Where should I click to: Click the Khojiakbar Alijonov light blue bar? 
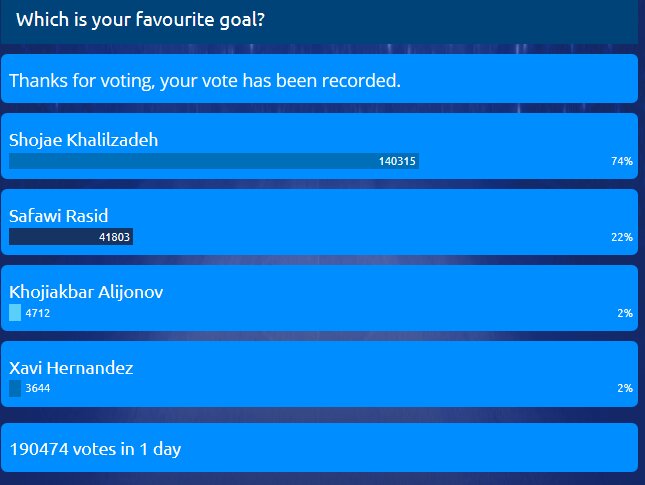[15, 313]
